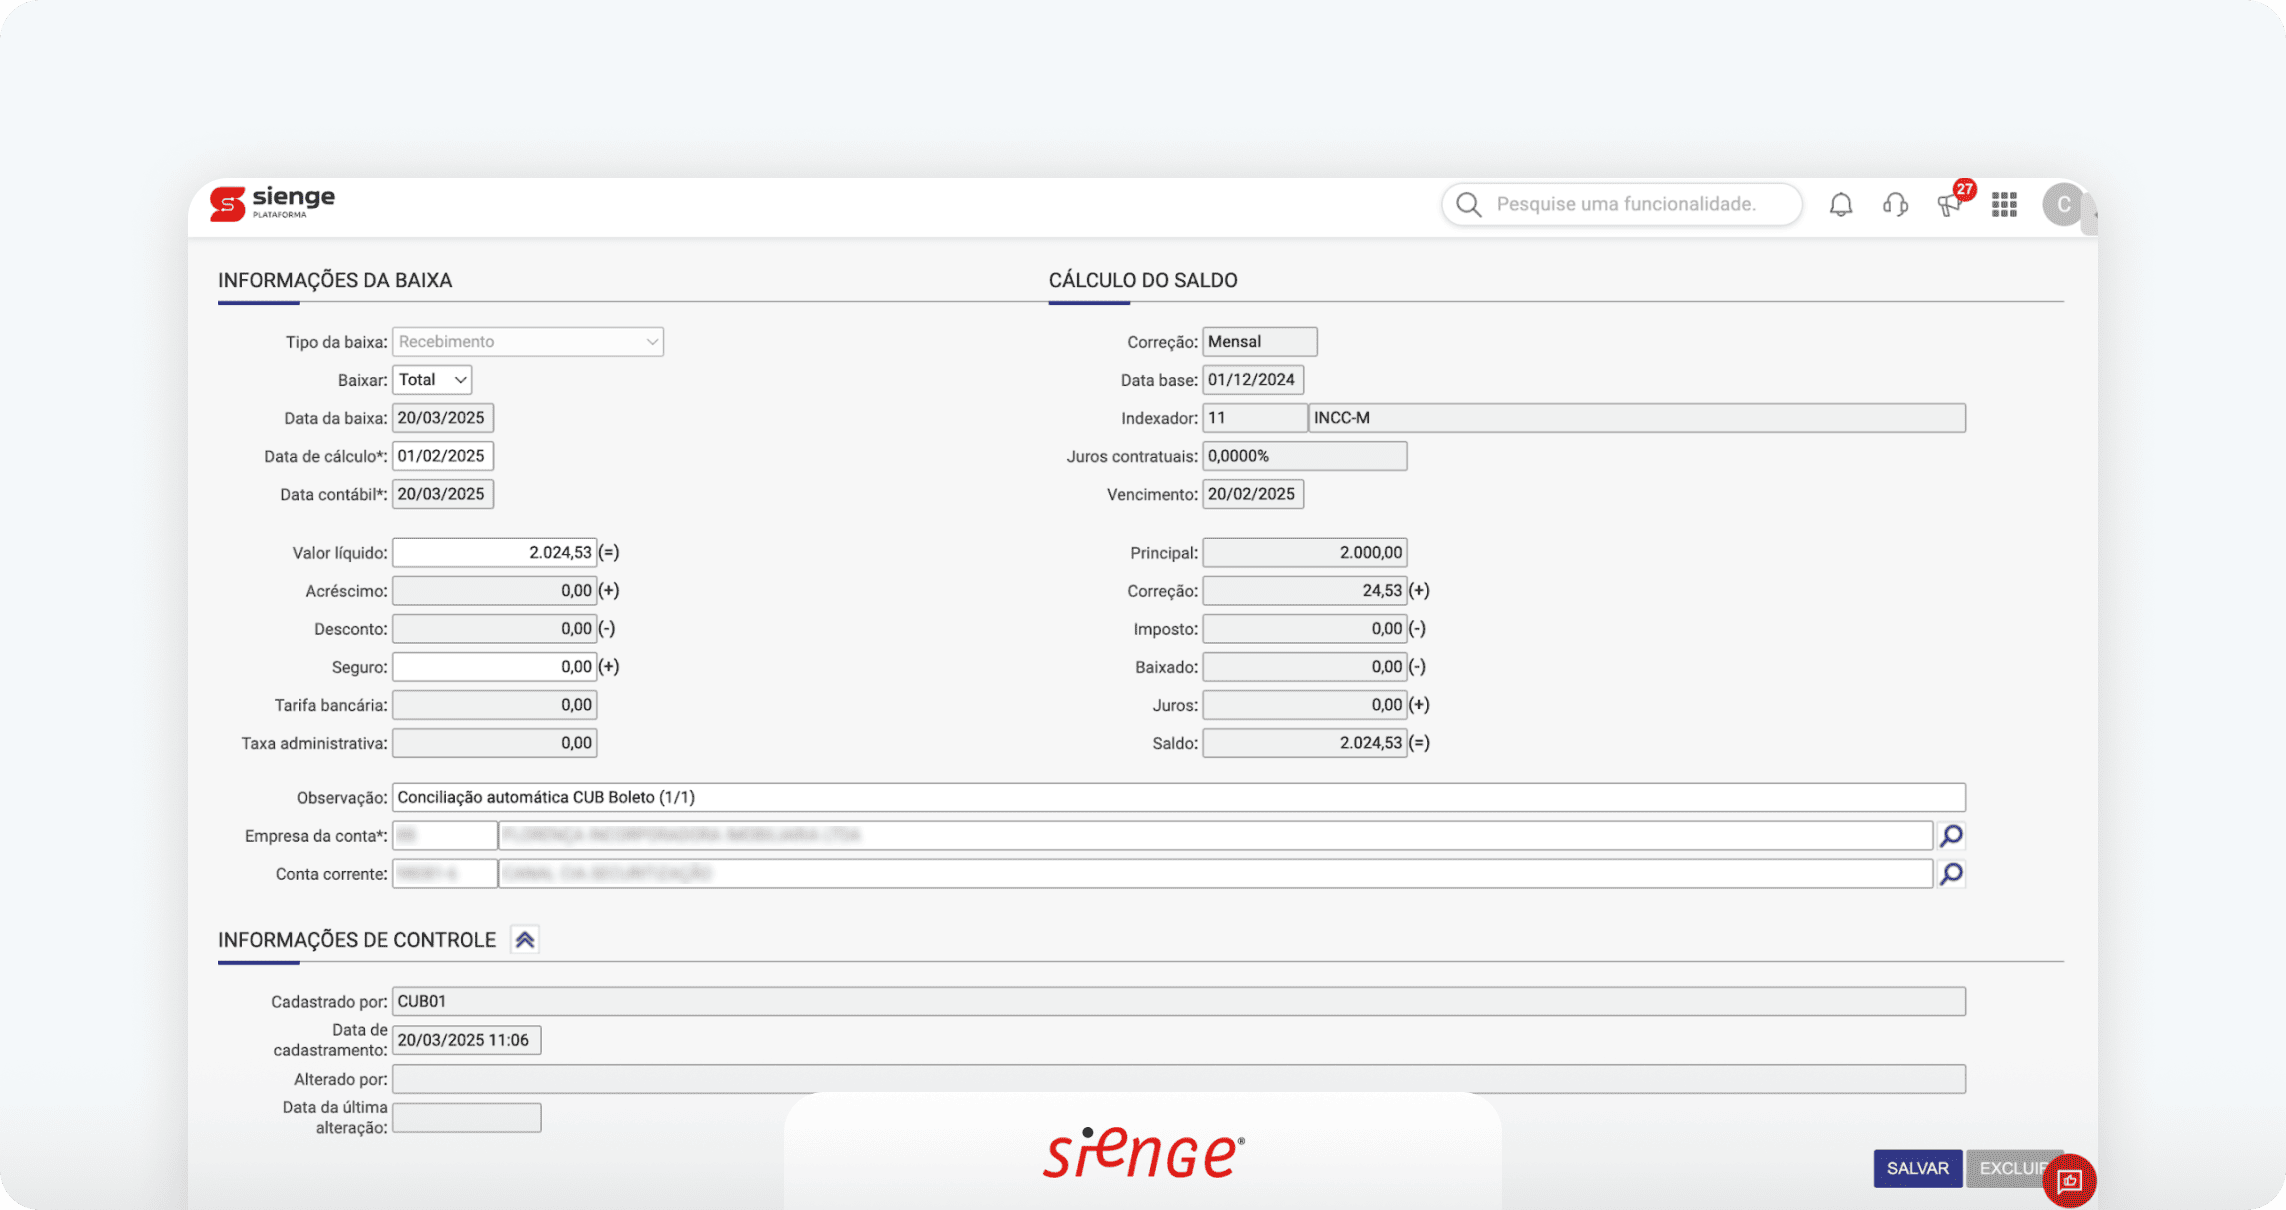
Task: Click Data de cadastramento field
Action: pos(466,1040)
